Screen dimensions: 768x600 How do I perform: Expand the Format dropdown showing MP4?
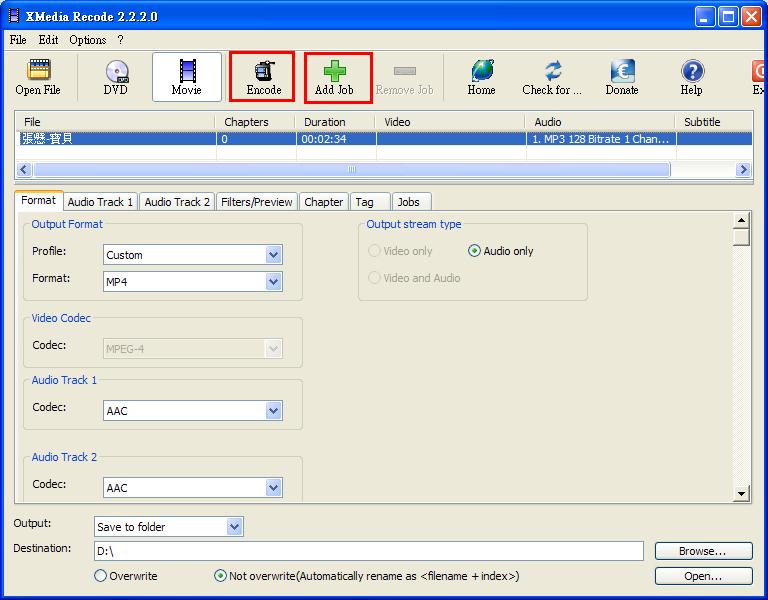tap(273, 282)
